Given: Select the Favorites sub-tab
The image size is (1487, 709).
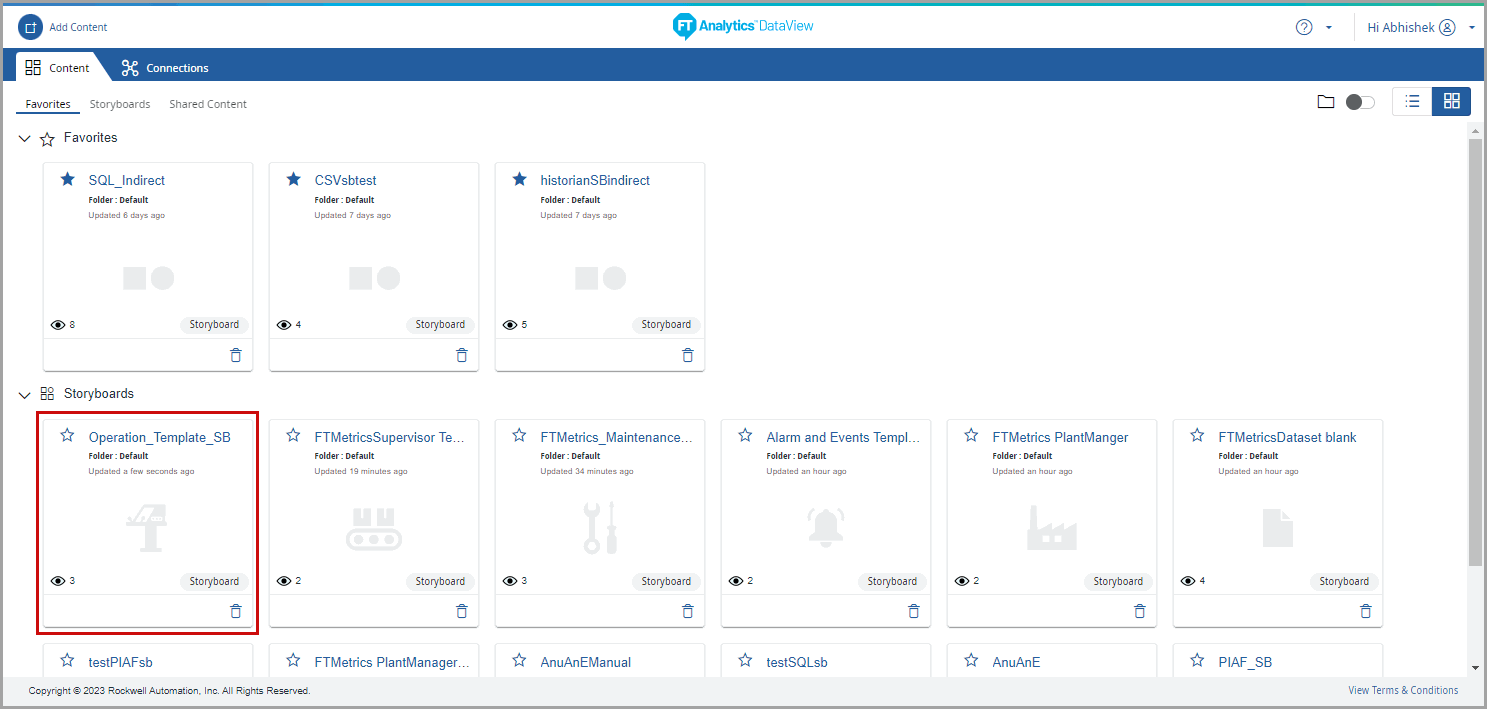Looking at the screenshot, I should point(48,104).
